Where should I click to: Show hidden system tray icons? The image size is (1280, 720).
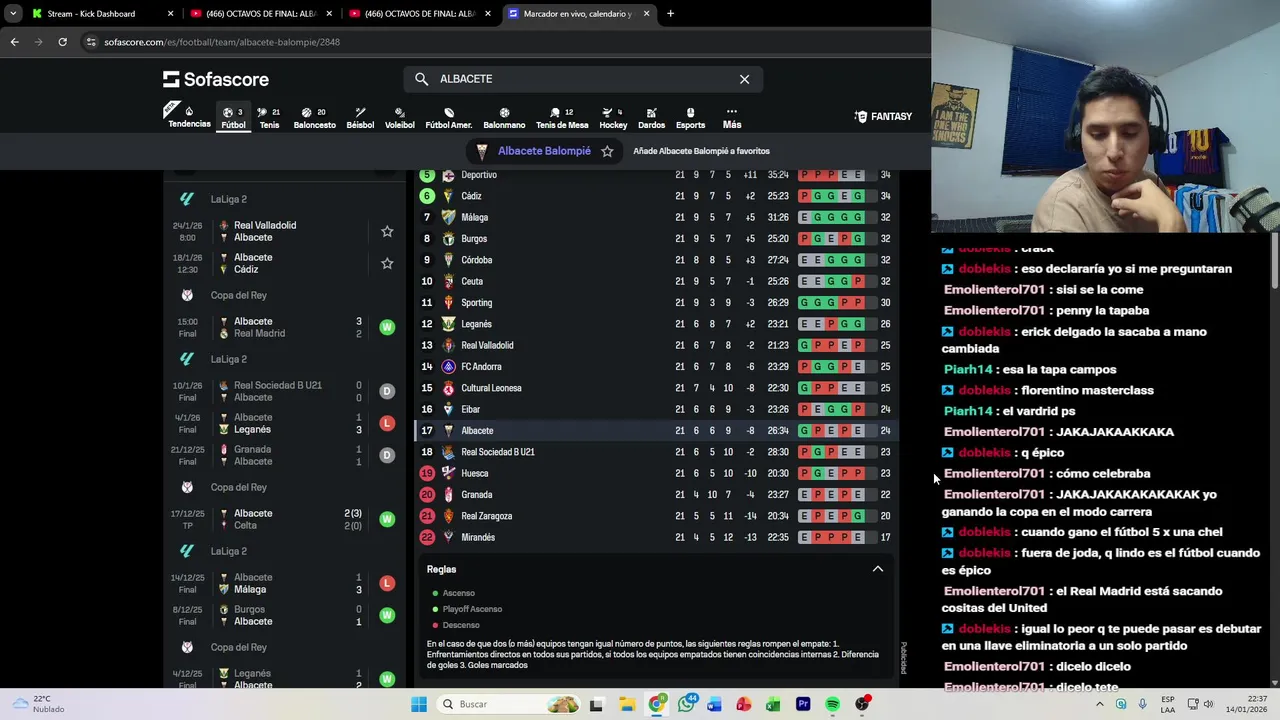[x=1100, y=704]
